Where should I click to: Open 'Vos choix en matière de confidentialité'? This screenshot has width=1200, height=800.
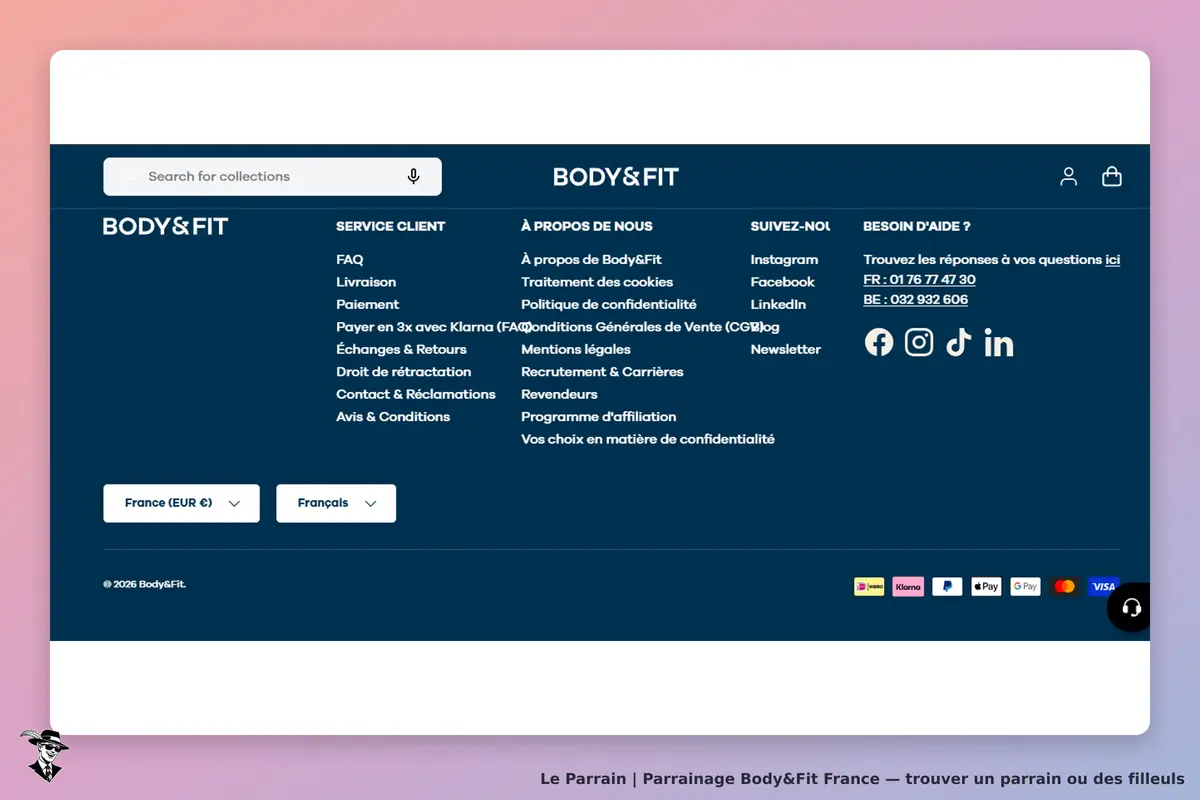click(x=648, y=440)
